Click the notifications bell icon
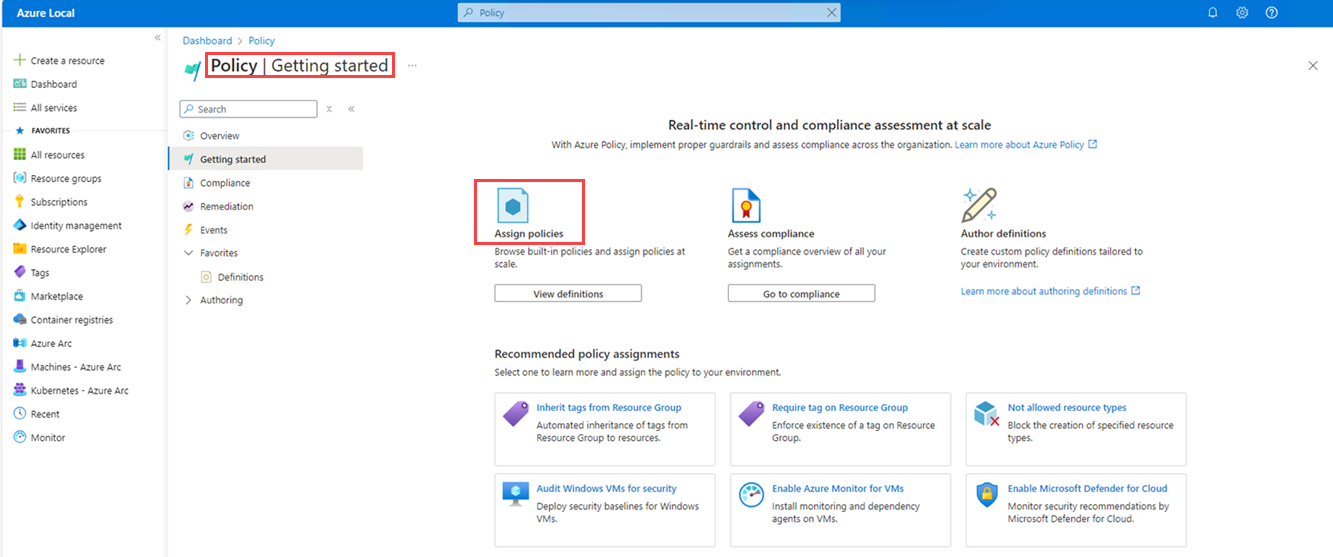The width and height of the screenshot is (1333, 557). pyautogui.click(x=1213, y=13)
